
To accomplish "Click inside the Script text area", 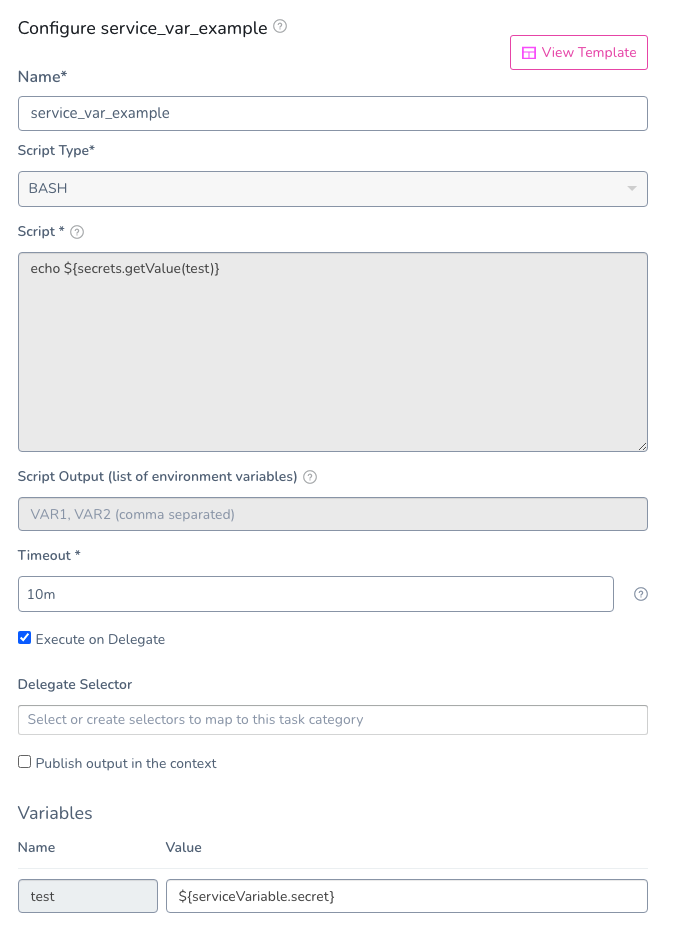I will click(333, 352).
